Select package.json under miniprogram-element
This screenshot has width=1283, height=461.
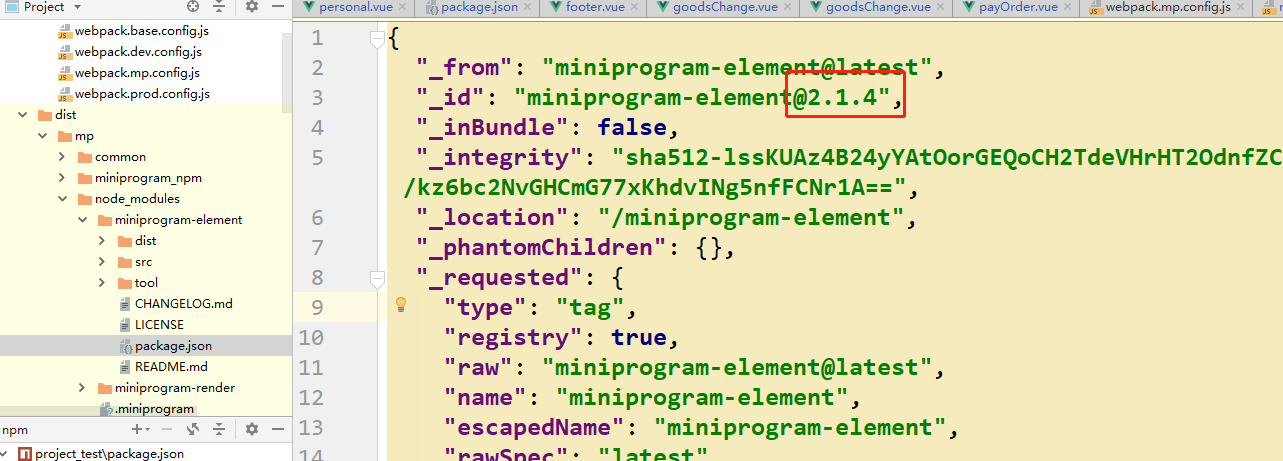(173, 346)
